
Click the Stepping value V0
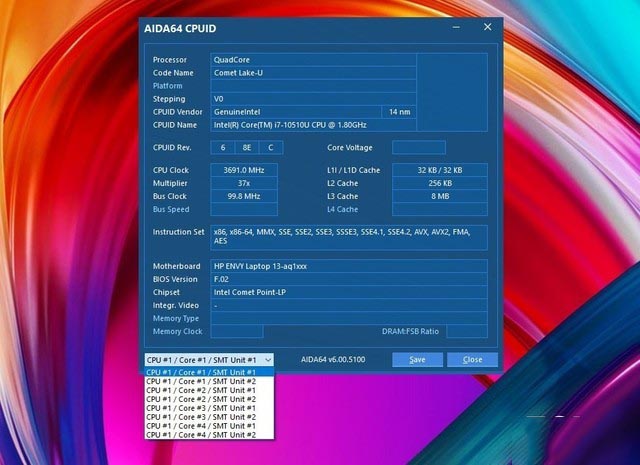(313, 99)
